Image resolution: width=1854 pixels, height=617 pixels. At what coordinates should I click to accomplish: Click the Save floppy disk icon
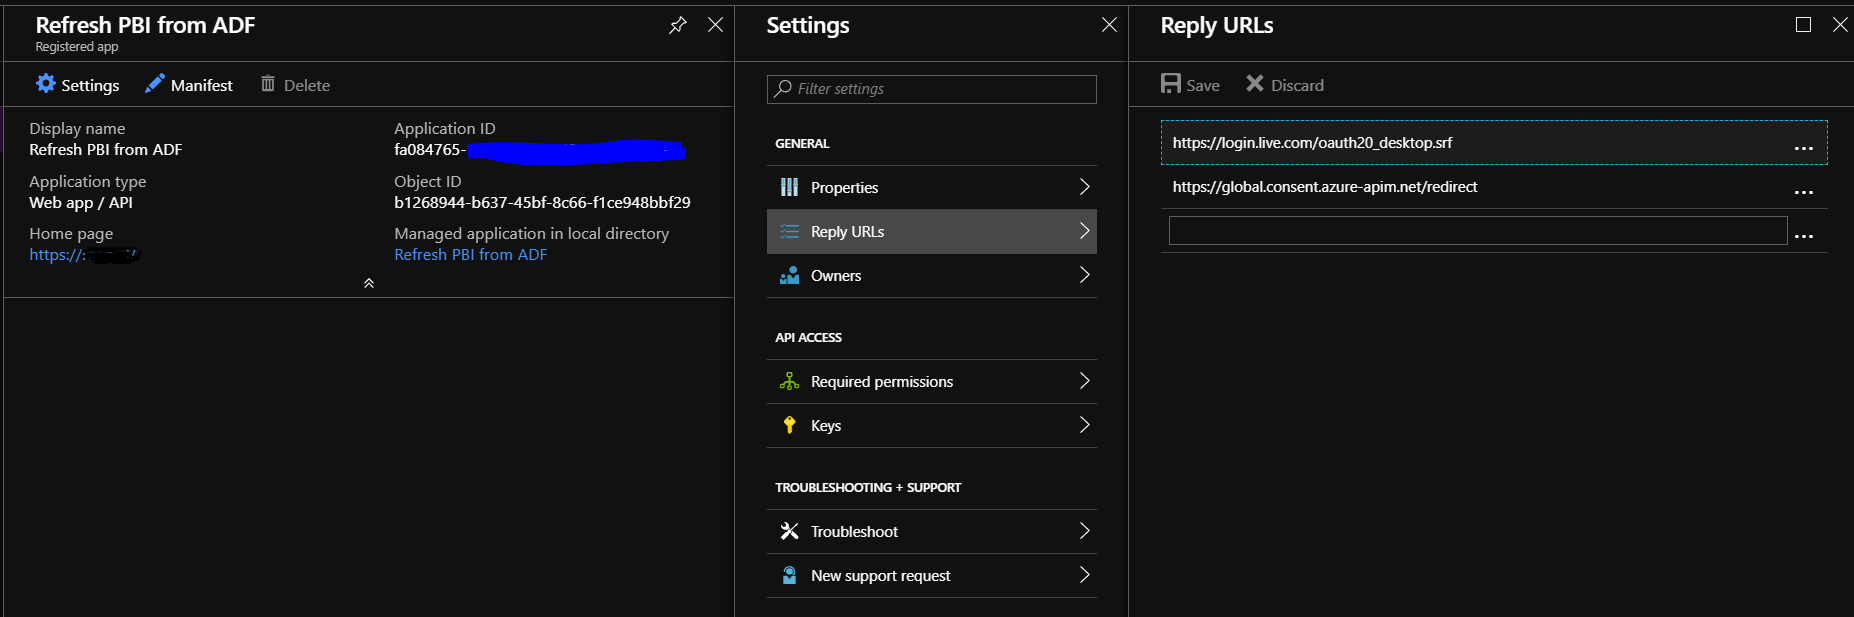click(x=1171, y=84)
